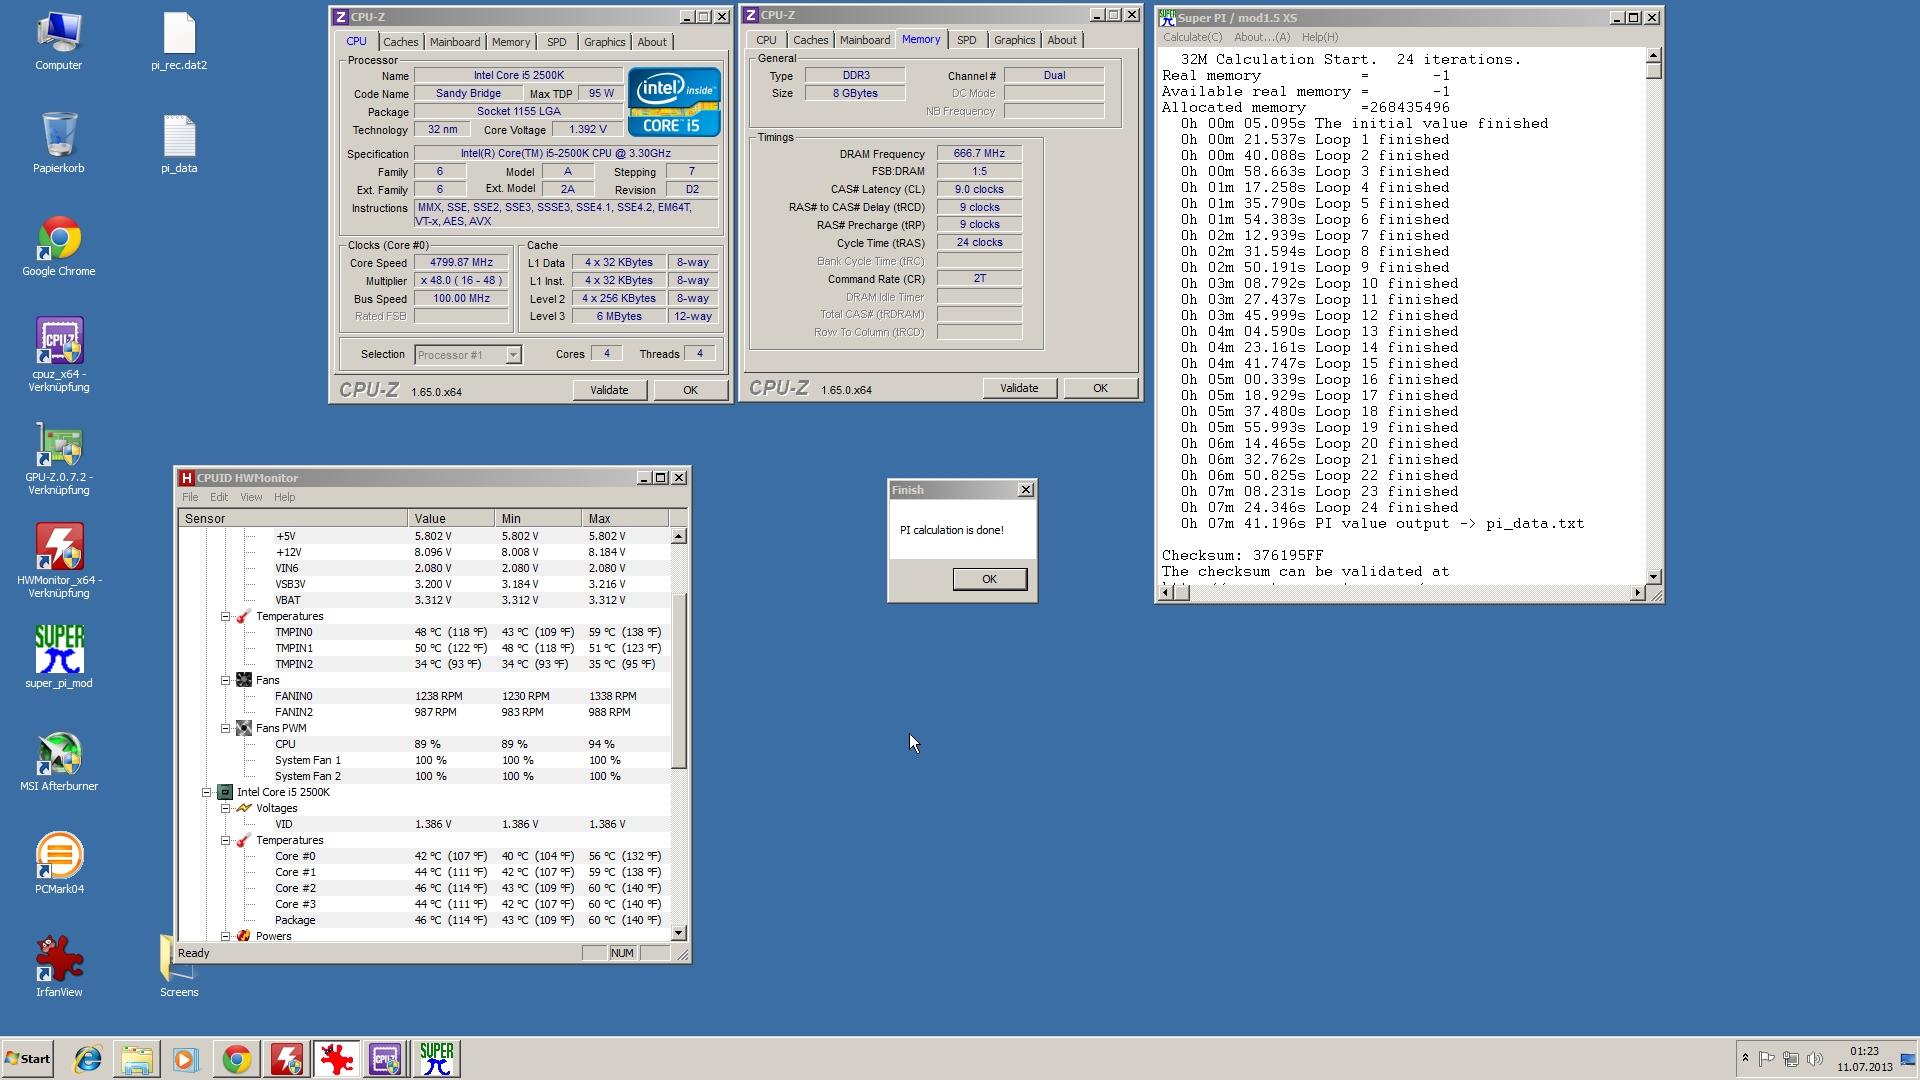Launch MSI Afterburner from the desktop
The height and width of the screenshot is (1080, 1920).
tap(58, 760)
